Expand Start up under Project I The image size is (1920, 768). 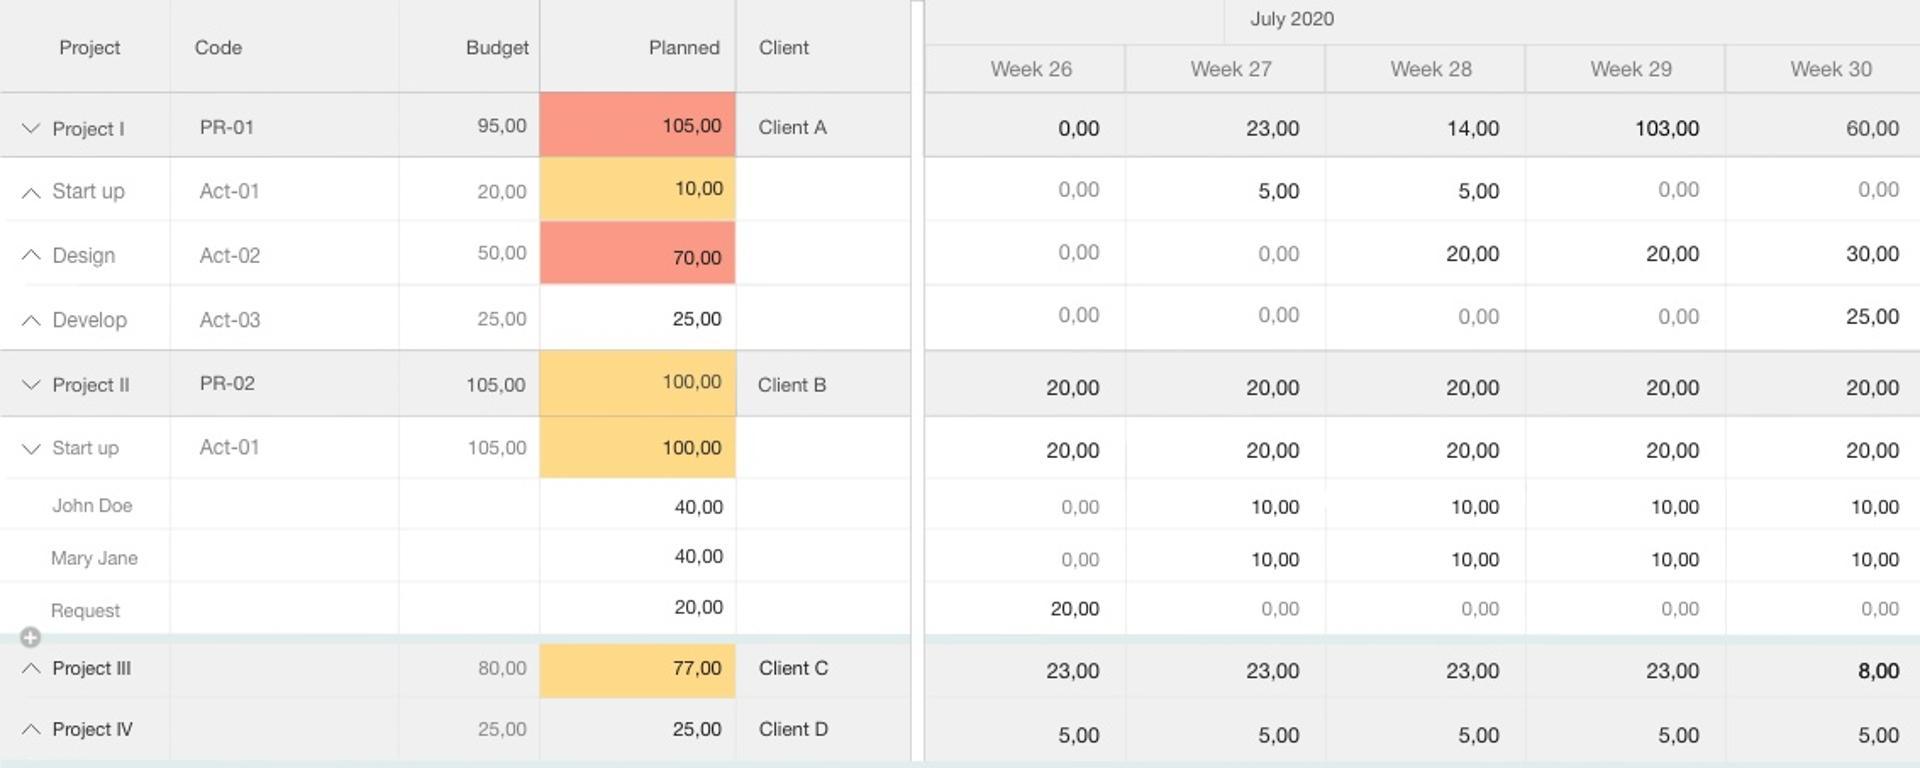31,192
